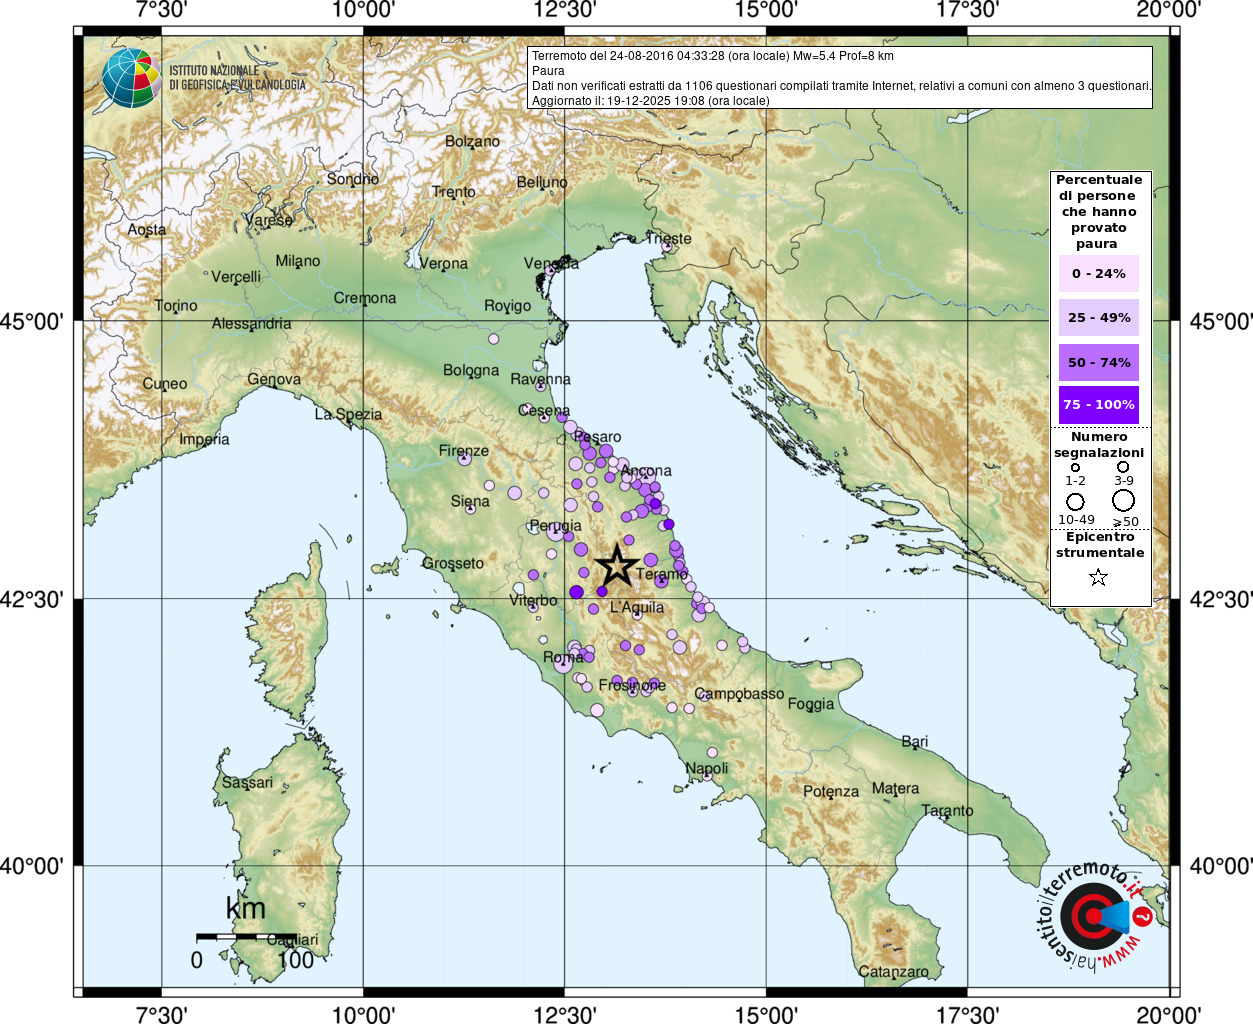Click the Venezia city label
Viewport: 1253px width, 1024px height.
pyautogui.click(x=551, y=263)
